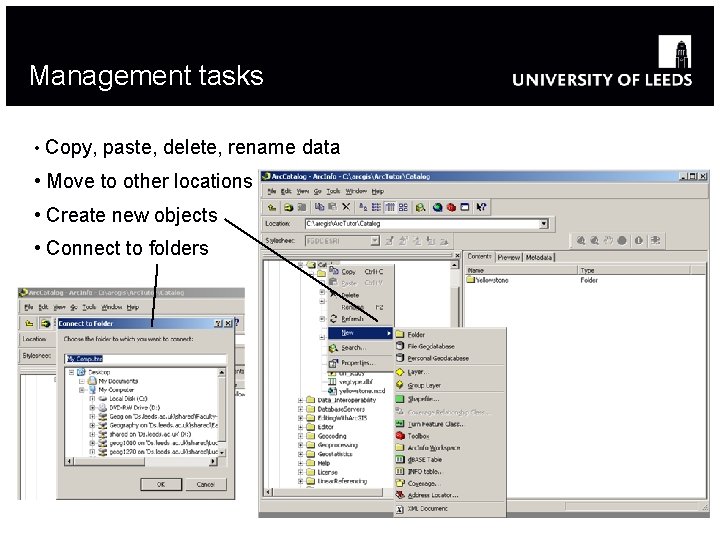Select Toolbox in the New submenu
The width and height of the screenshot is (720, 540).
point(450,436)
